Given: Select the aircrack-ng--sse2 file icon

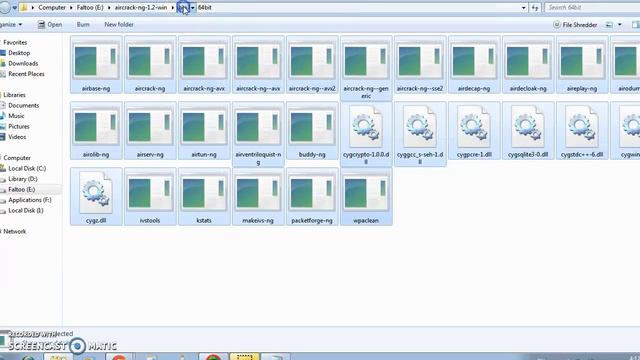Looking at the screenshot, I should [420, 62].
